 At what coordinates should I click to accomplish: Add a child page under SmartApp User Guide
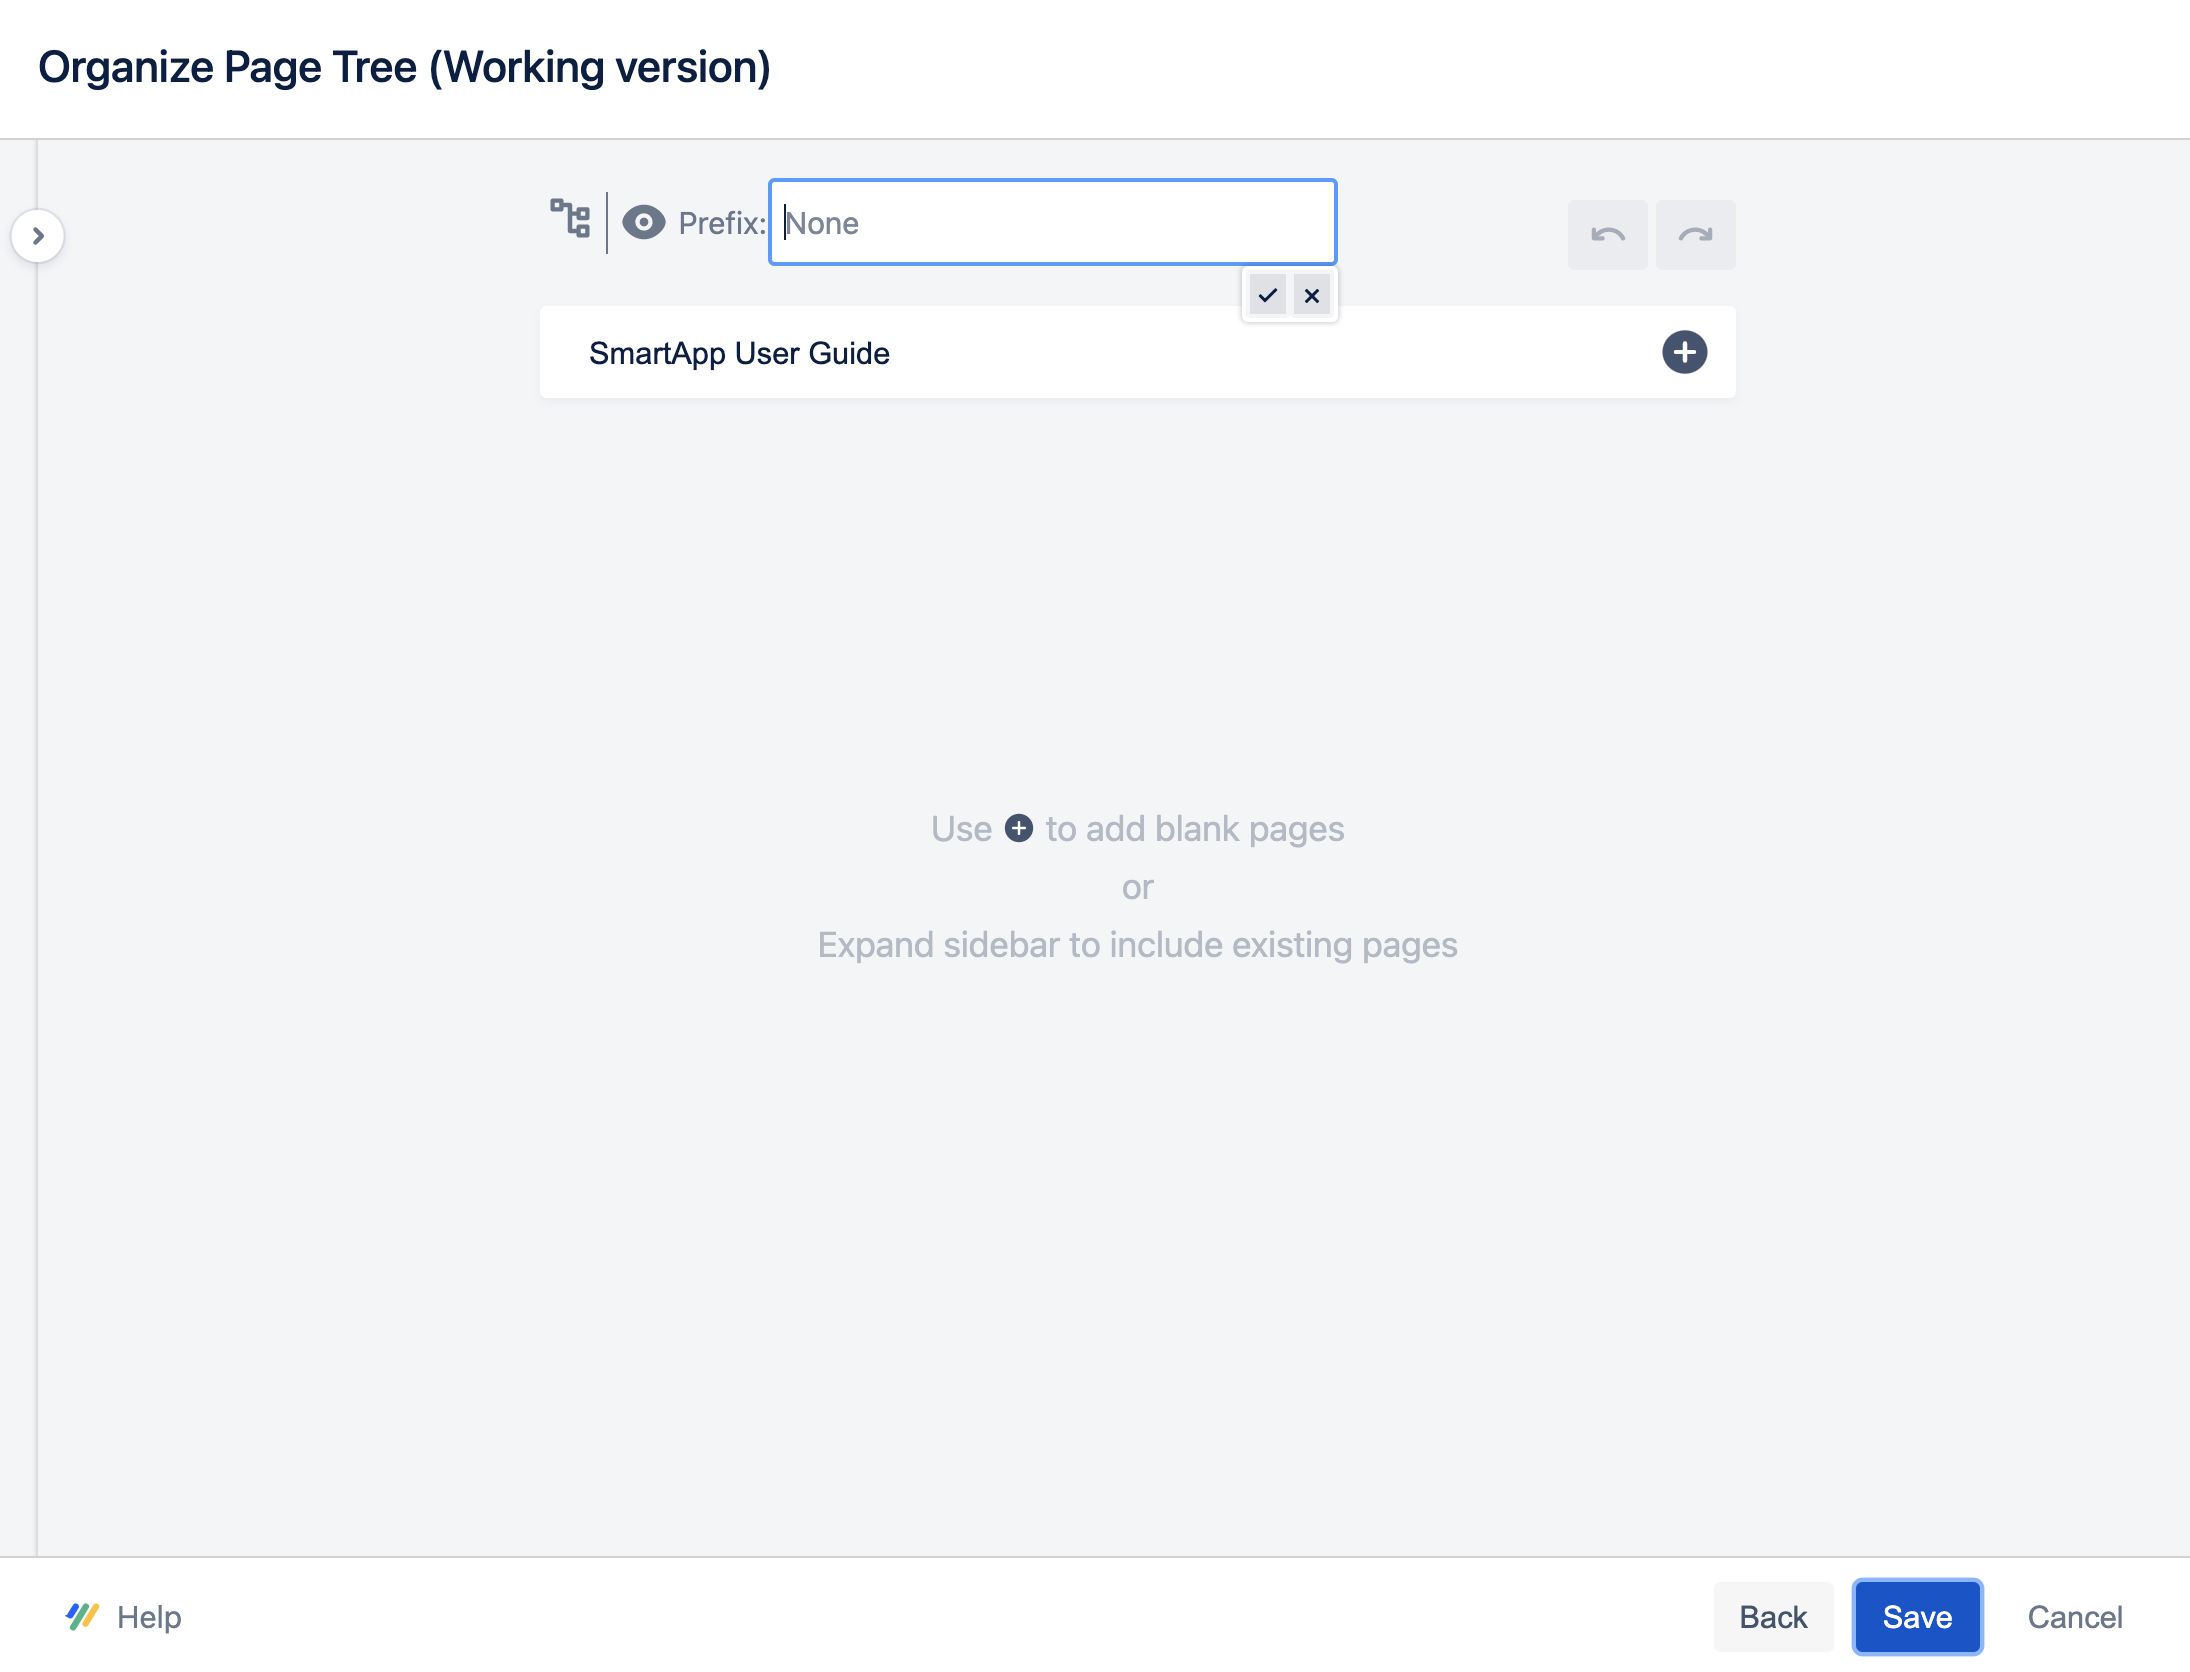(1685, 352)
